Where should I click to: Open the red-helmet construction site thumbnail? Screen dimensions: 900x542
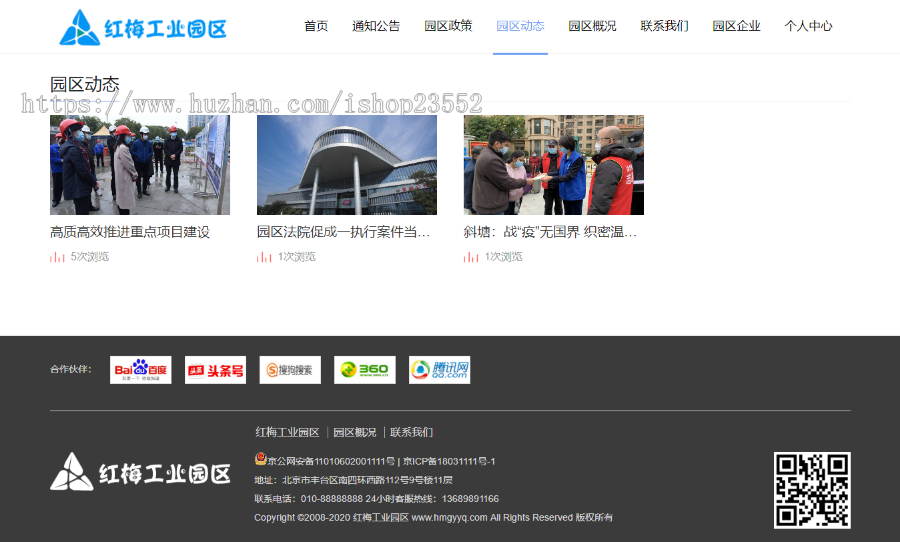(140, 165)
